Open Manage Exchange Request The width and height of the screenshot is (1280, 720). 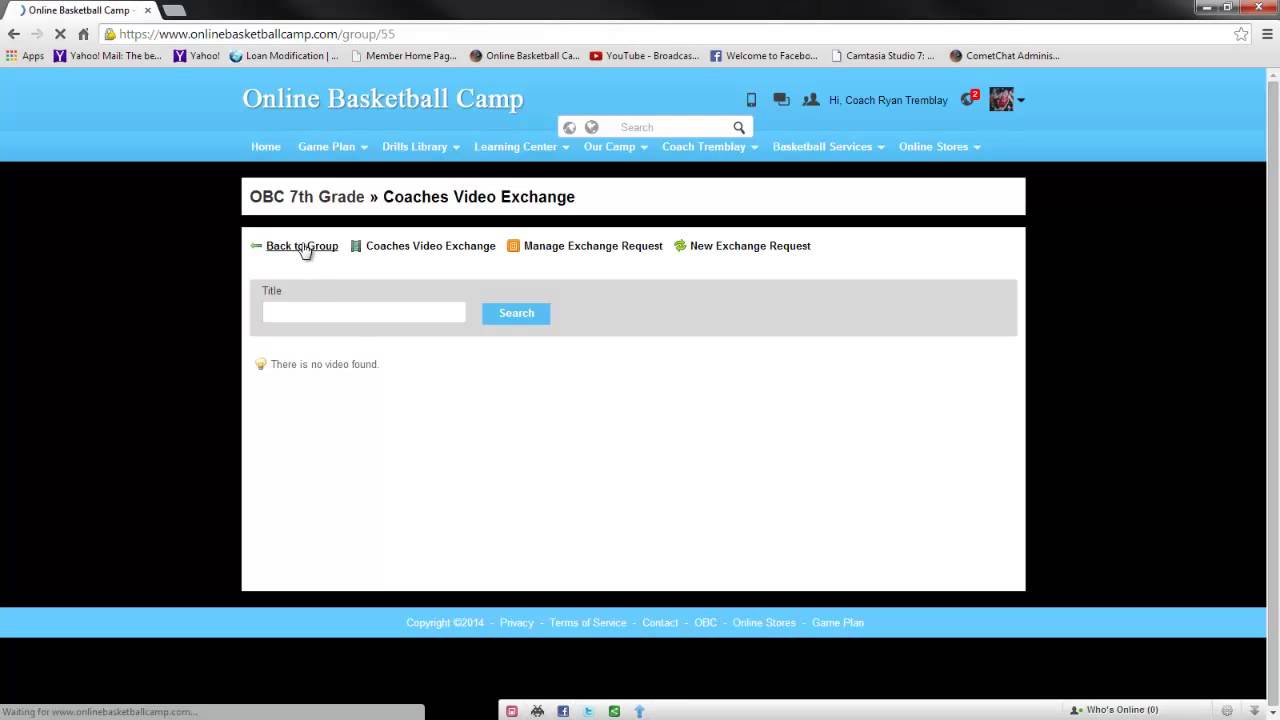pyautogui.click(x=585, y=246)
